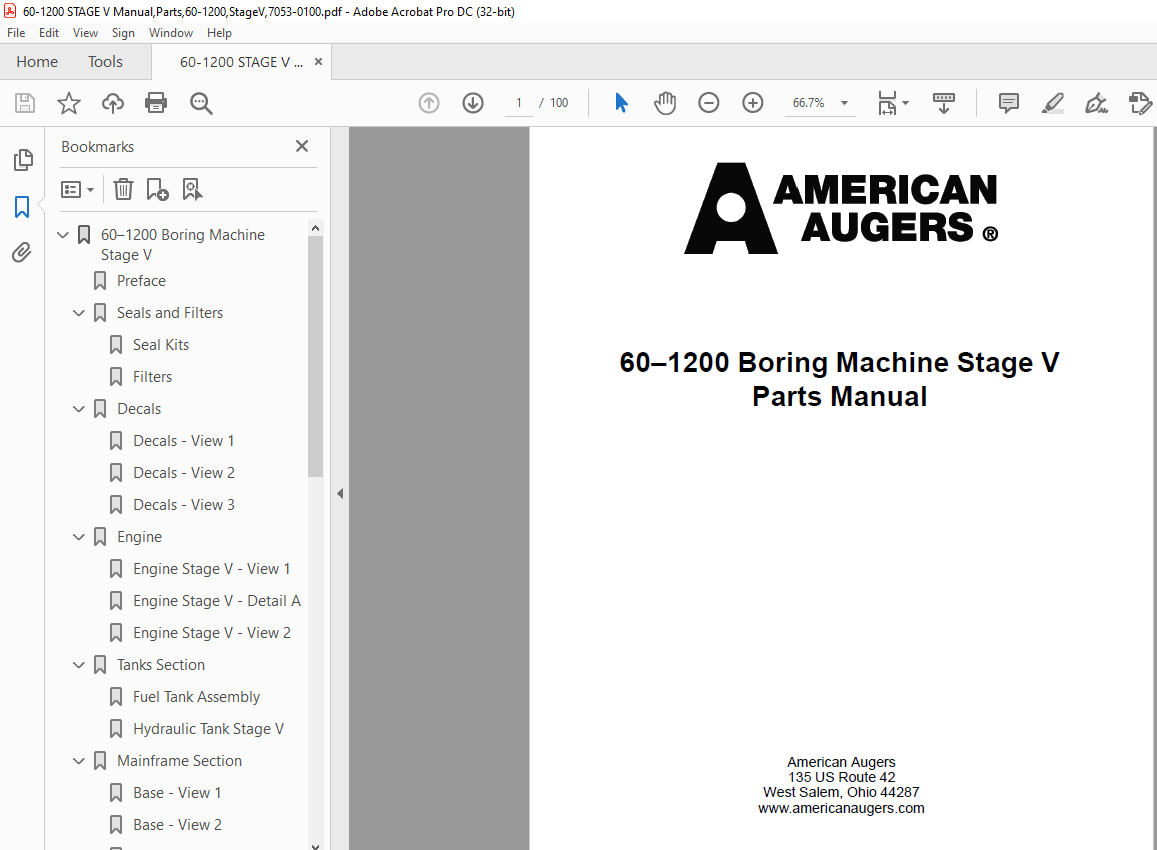Open the Base - View 1 bookmark
The height and width of the screenshot is (850, 1157).
tap(177, 793)
